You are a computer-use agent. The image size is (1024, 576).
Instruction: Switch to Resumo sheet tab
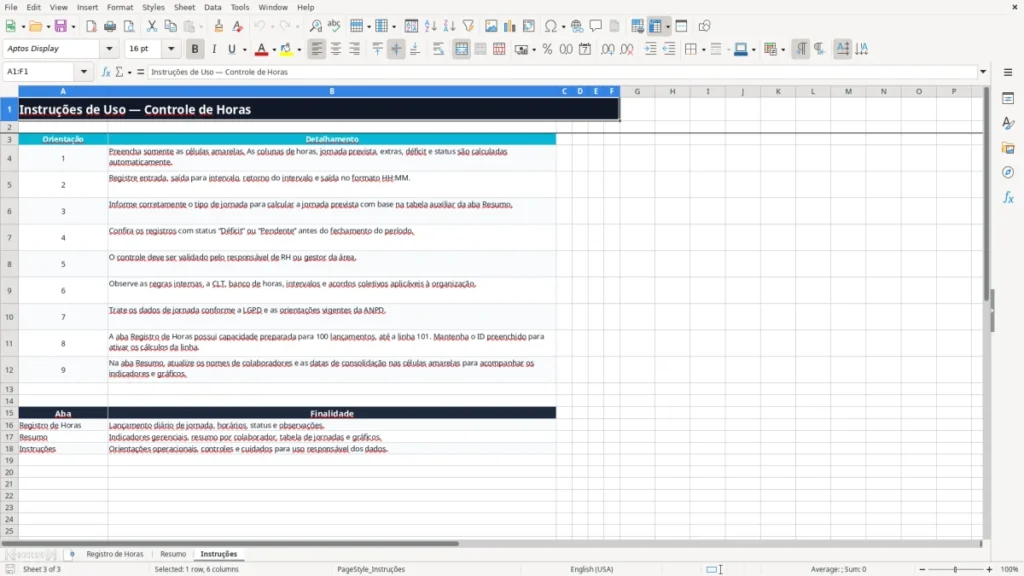173,554
